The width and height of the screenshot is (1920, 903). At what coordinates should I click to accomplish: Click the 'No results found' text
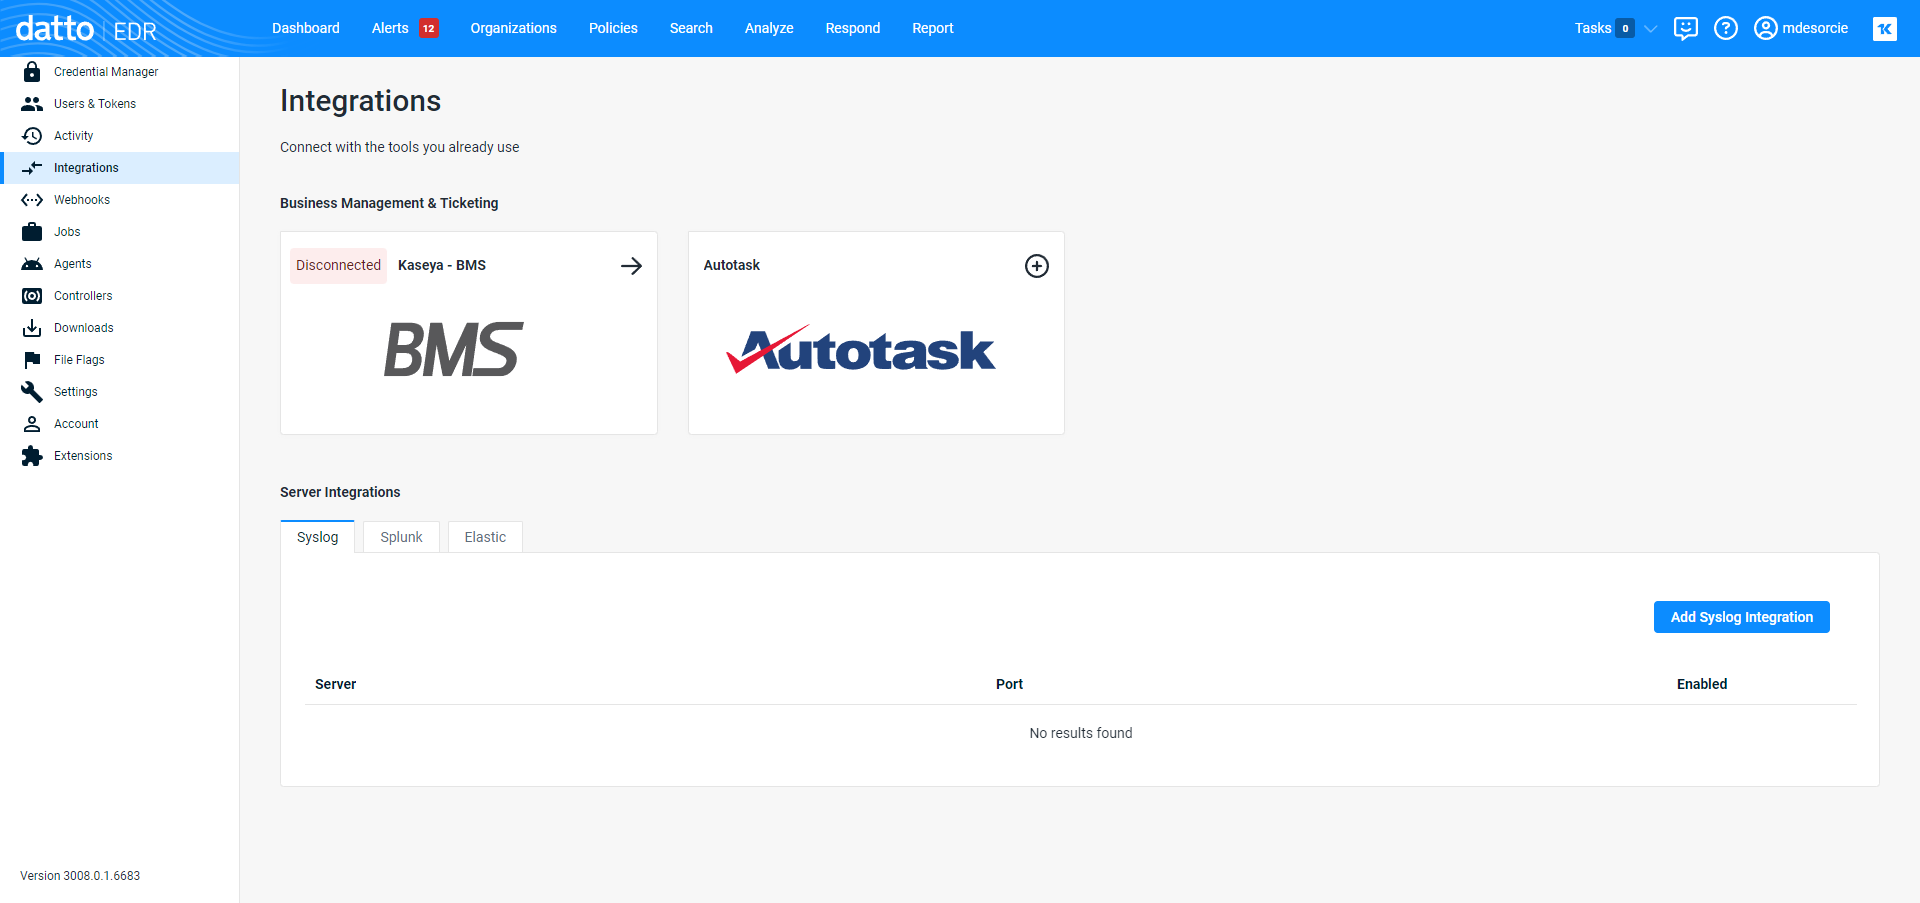click(x=1081, y=733)
